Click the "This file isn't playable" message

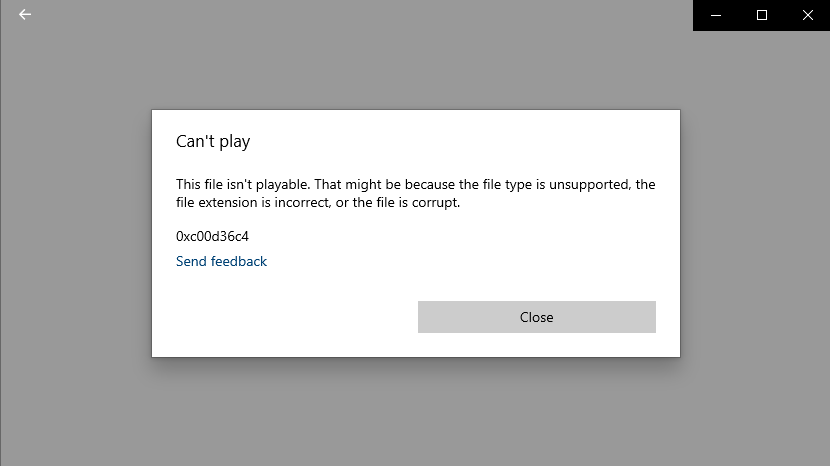(416, 193)
